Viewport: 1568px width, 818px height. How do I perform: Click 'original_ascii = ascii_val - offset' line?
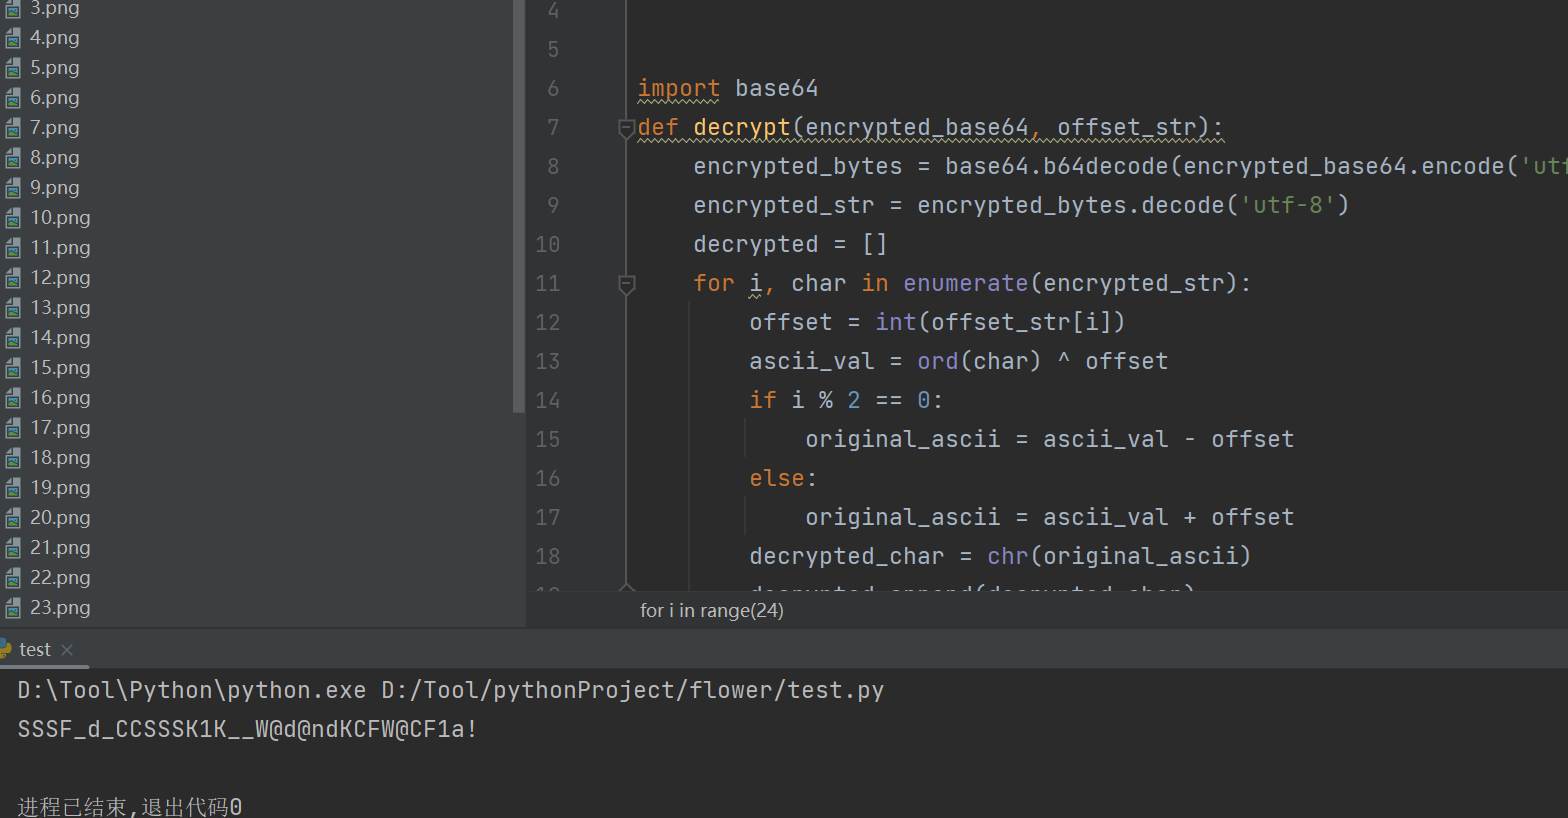coord(1049,440)
